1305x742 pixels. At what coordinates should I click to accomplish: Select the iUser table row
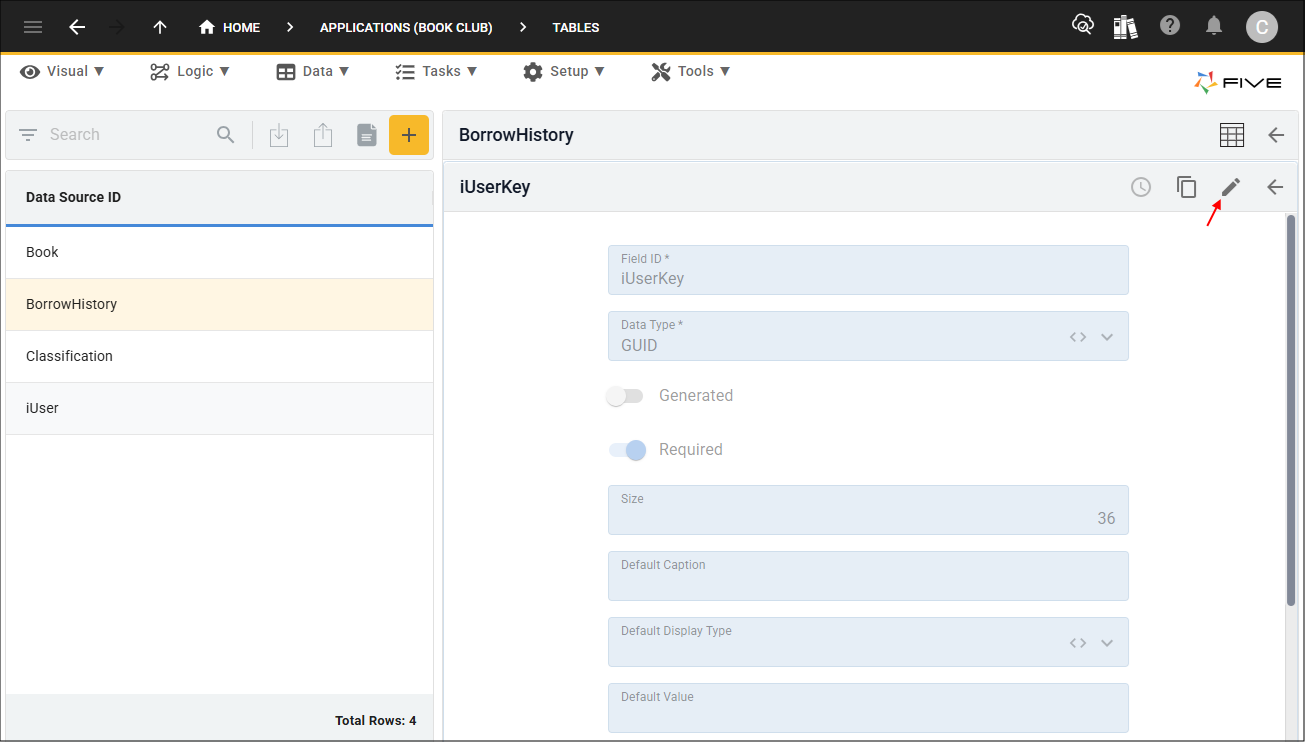pos(219,408)
